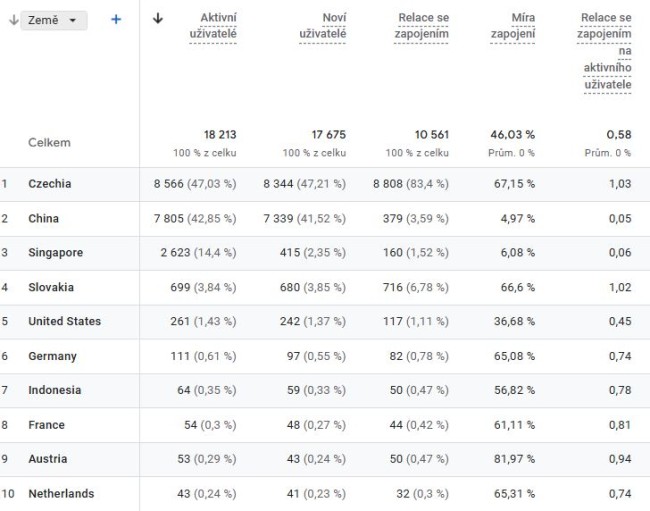
Task: Select the China country row
Action: point(325,219)
